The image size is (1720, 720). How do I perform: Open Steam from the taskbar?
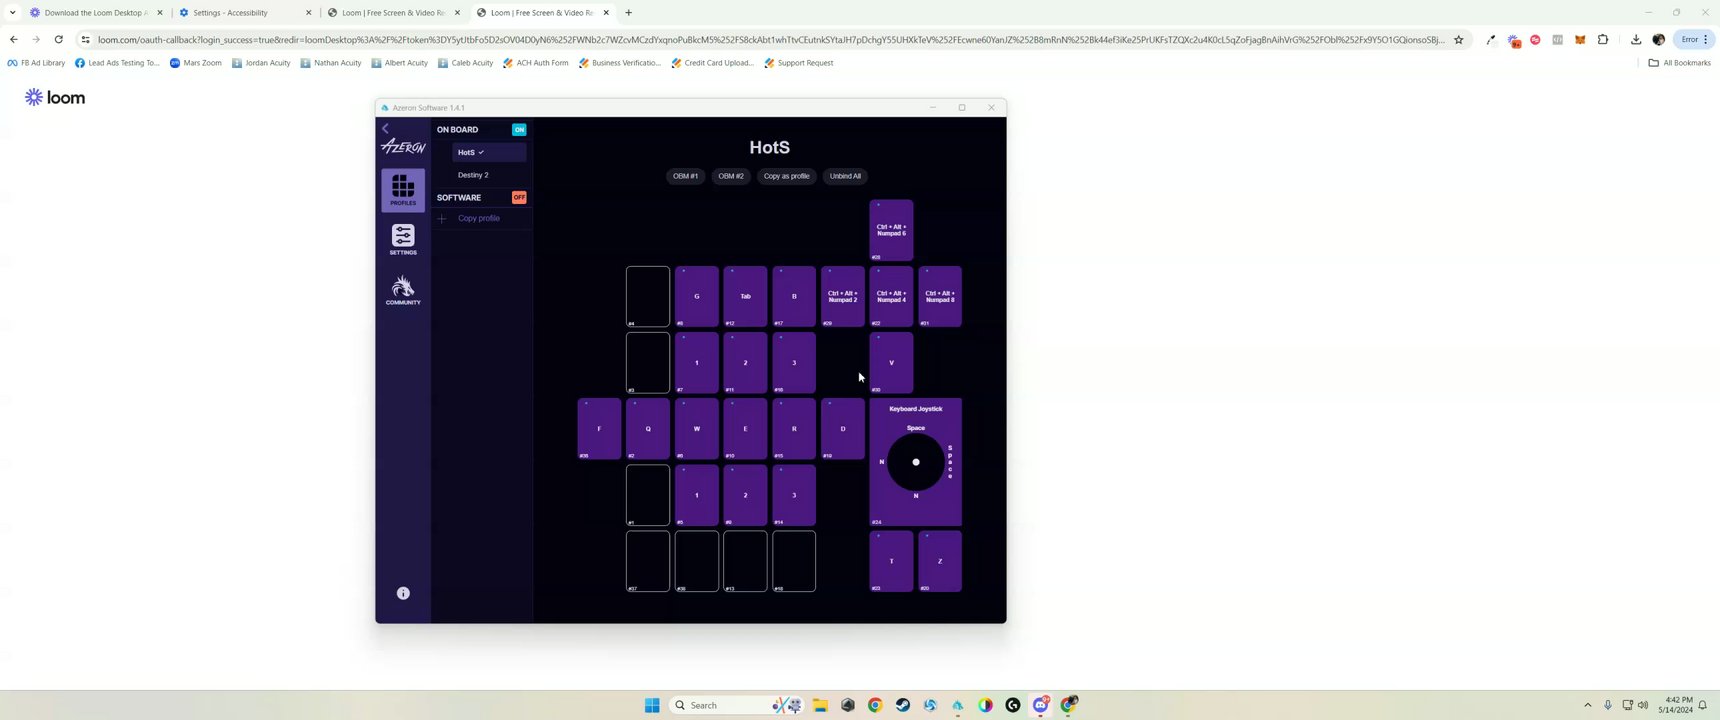903,705
